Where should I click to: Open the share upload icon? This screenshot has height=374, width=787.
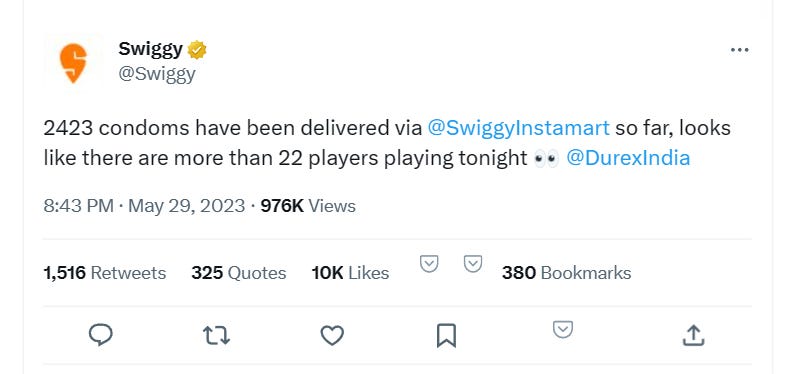coord(693,335)
